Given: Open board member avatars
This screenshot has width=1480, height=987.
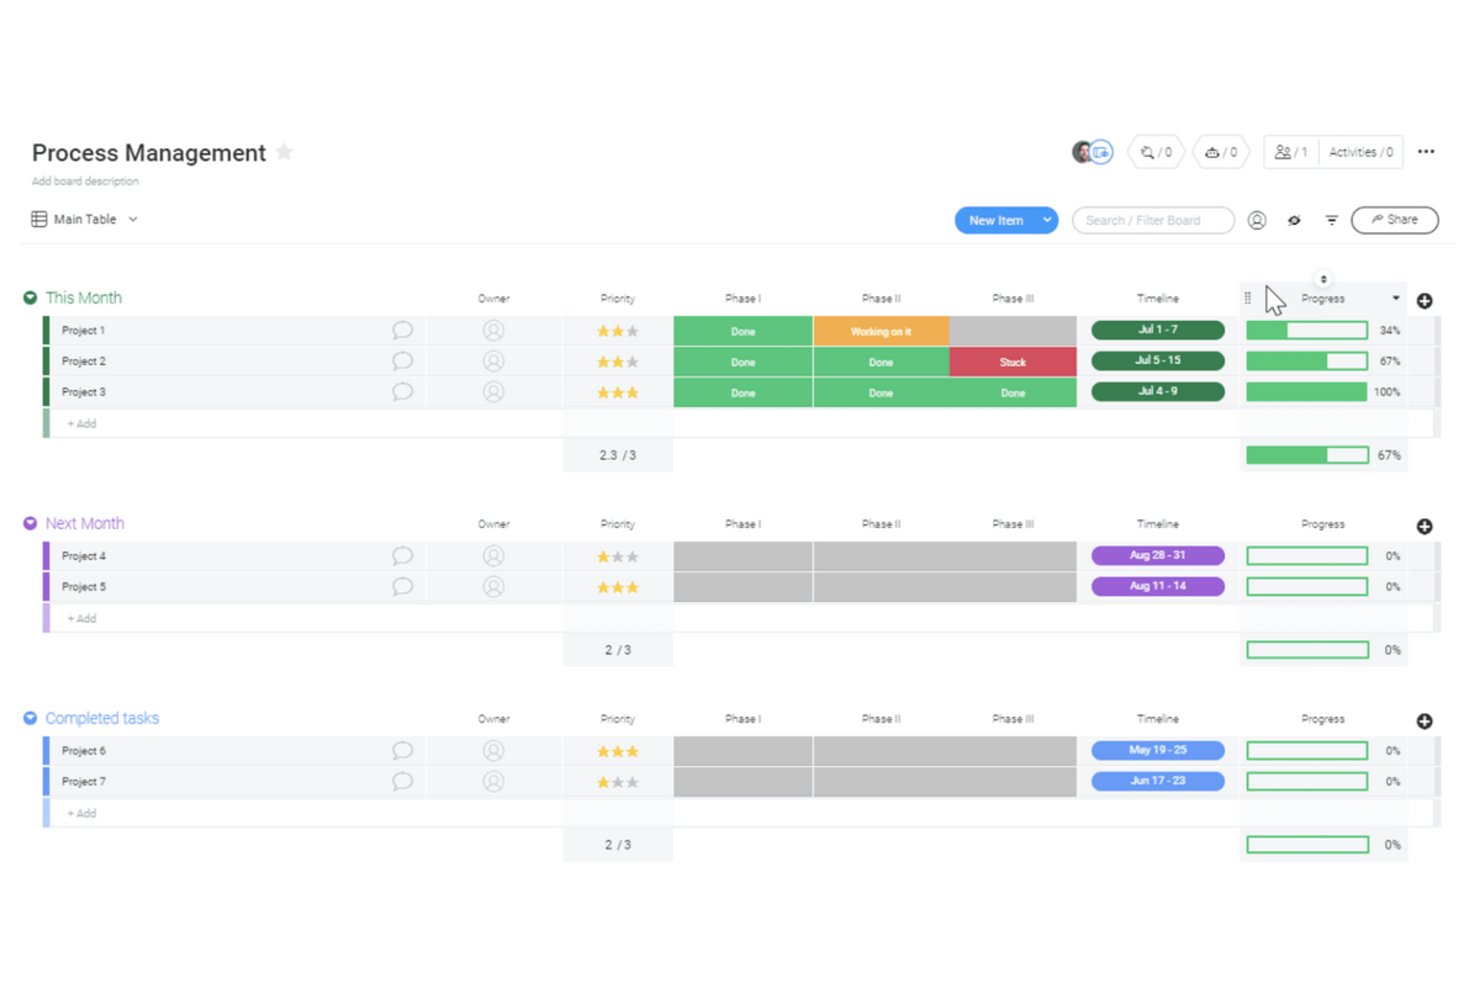Looking at the screenshot, I should tap(1092, 152).
